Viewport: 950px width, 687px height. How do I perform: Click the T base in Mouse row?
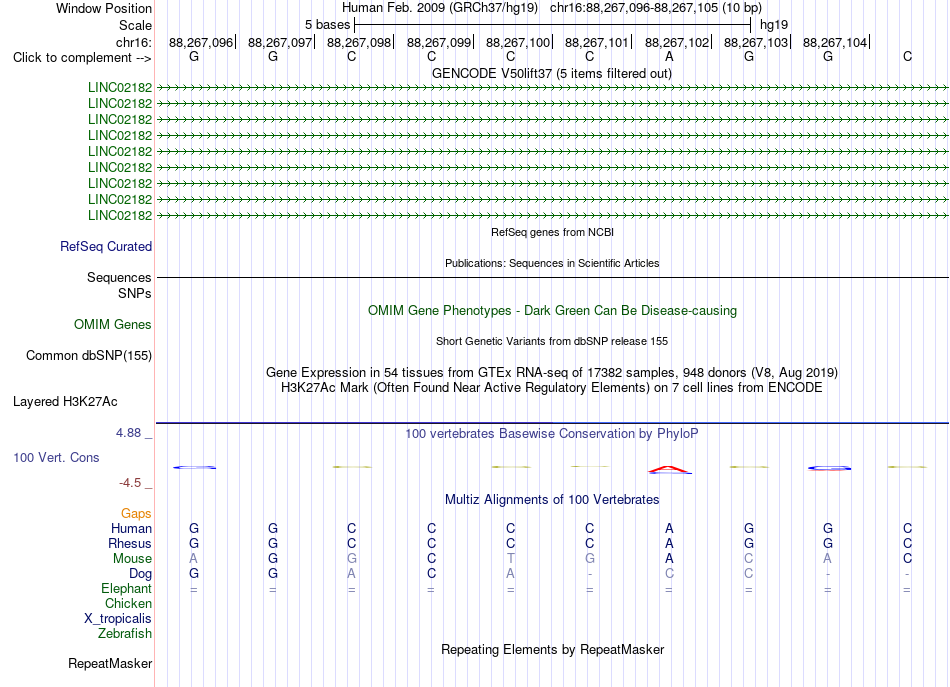click(511, 559)
